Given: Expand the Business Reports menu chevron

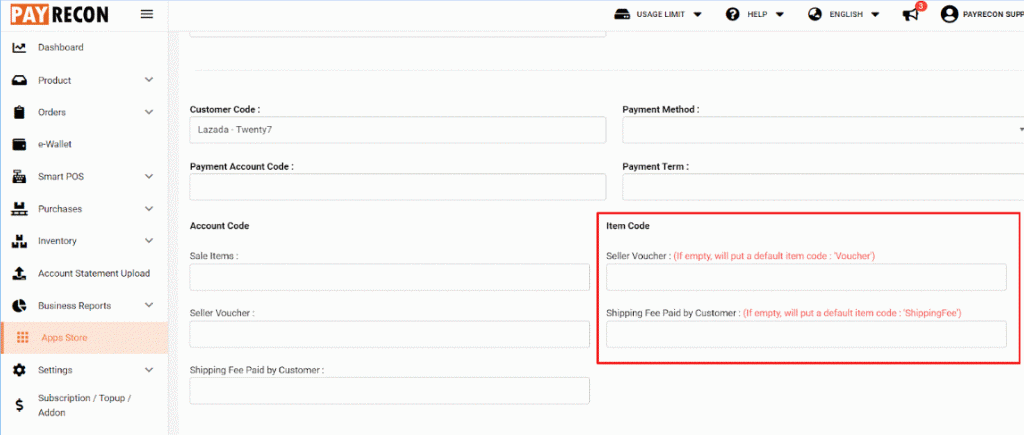Looking at the screenshot, I should [149, 306].
